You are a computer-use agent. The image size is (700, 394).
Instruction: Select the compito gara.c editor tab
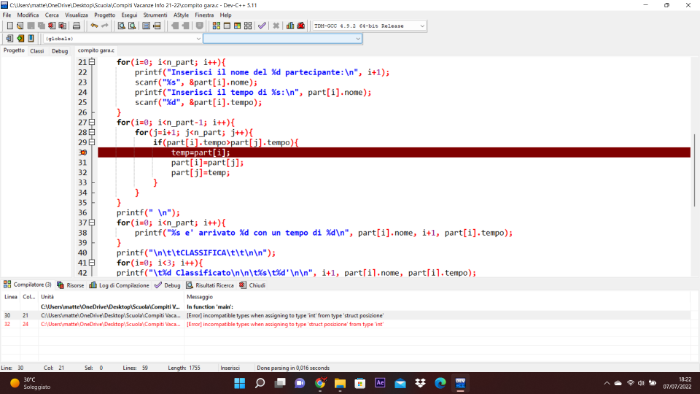(x=96, y=50)
